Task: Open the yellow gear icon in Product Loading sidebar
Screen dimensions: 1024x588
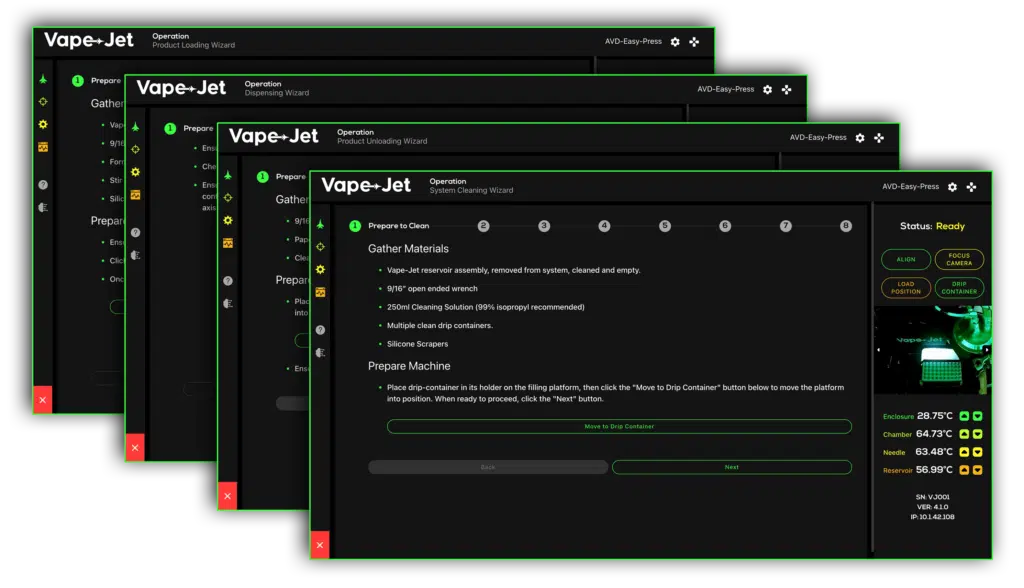Action: pyautogui.click(x=43, y=124)
